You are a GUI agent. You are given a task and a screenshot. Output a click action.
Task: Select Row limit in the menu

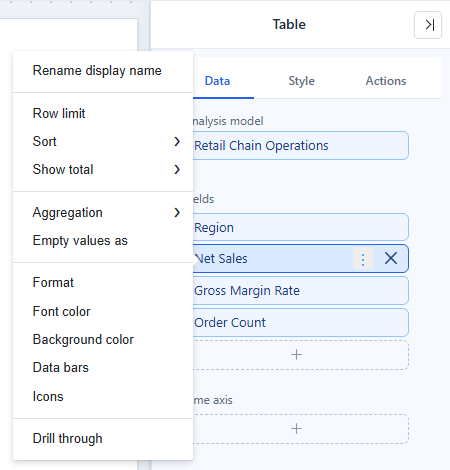tap(103, 113)
